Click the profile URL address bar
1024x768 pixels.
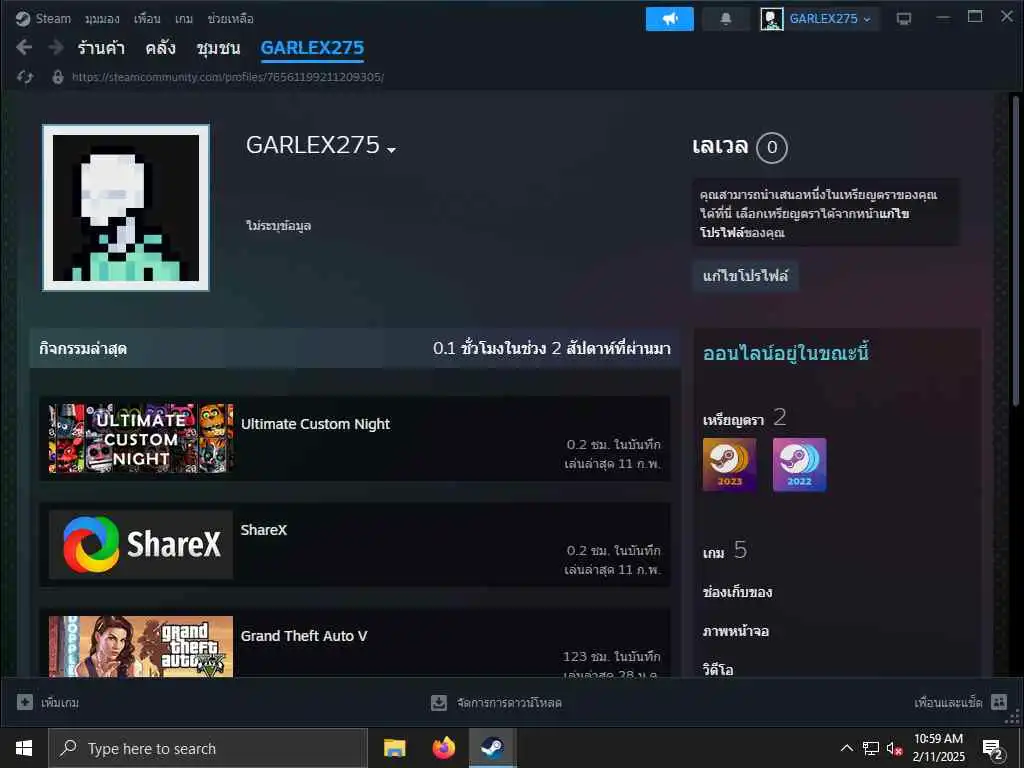[228, 77]
